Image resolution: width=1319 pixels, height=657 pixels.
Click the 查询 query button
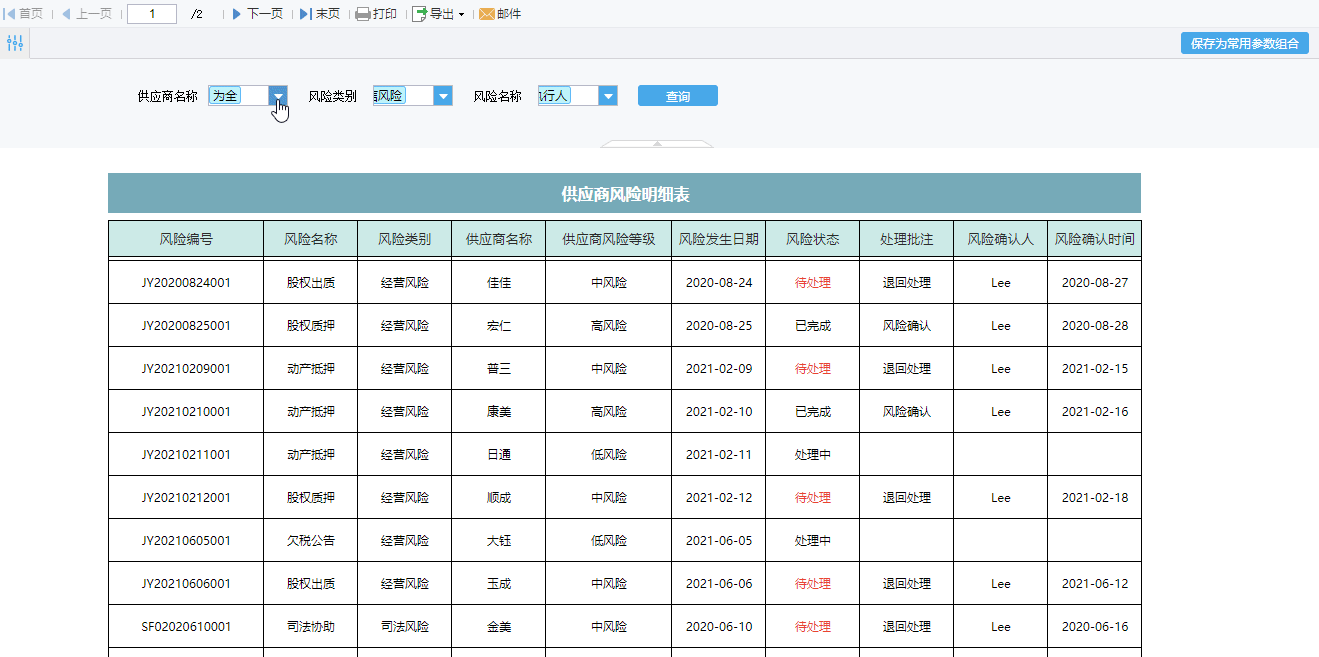point(677,96)
